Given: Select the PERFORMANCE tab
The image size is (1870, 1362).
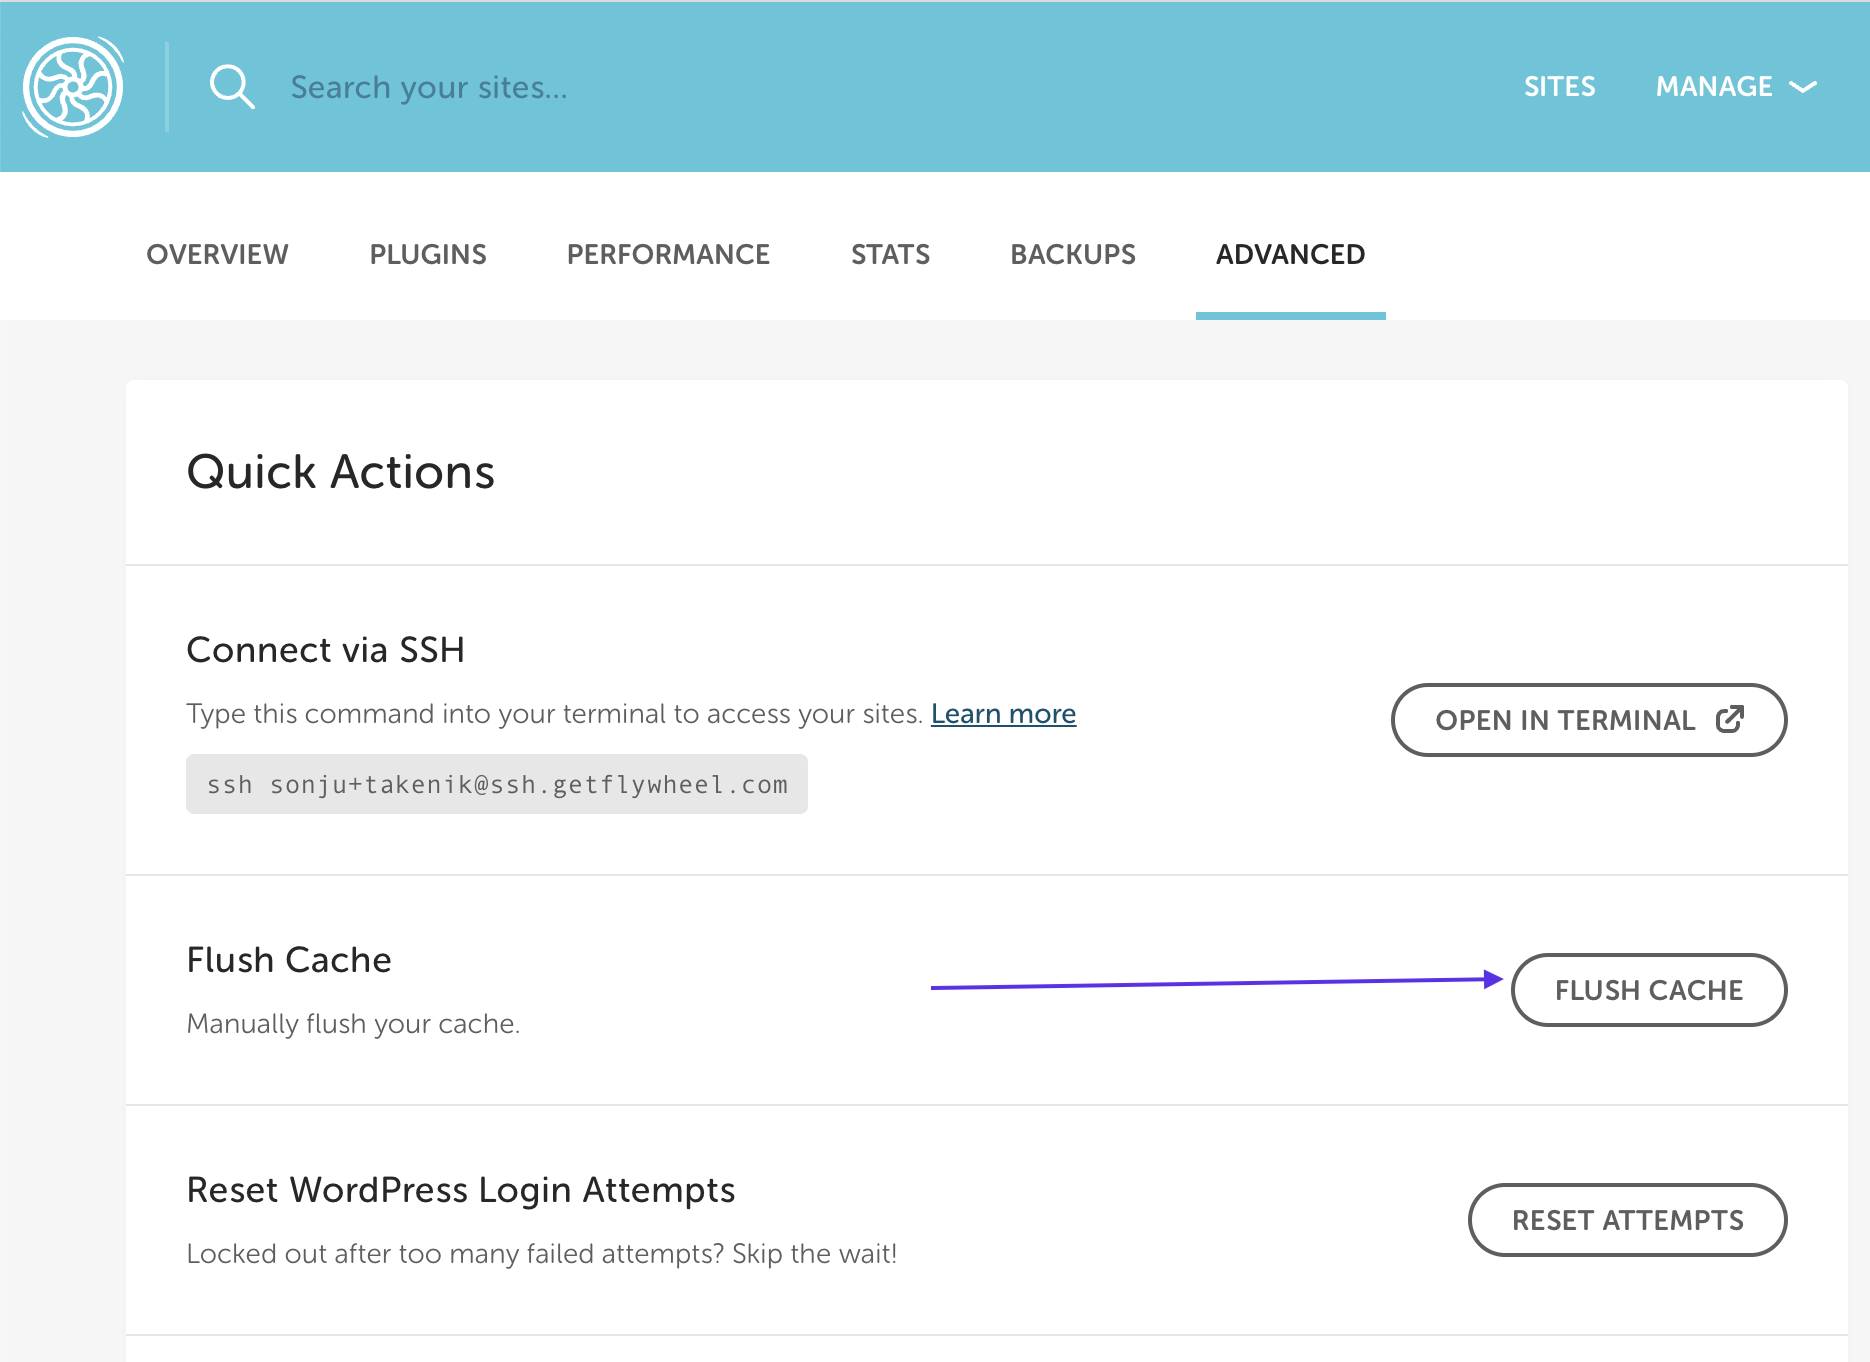Looking at the screenshot, I should (x=668, y=255).
